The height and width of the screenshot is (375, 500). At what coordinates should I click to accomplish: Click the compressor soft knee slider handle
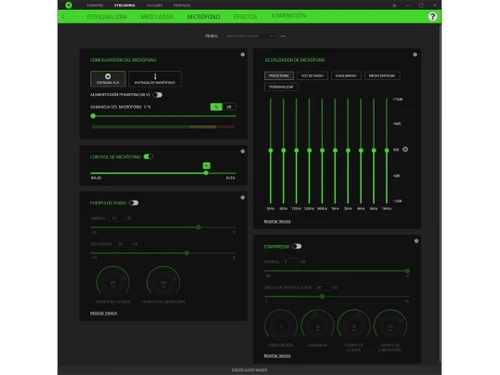(x=322, y=296)
